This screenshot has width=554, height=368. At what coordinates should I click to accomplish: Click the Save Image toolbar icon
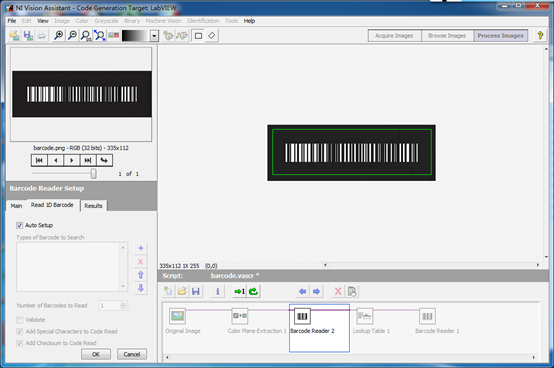(28, 35)
